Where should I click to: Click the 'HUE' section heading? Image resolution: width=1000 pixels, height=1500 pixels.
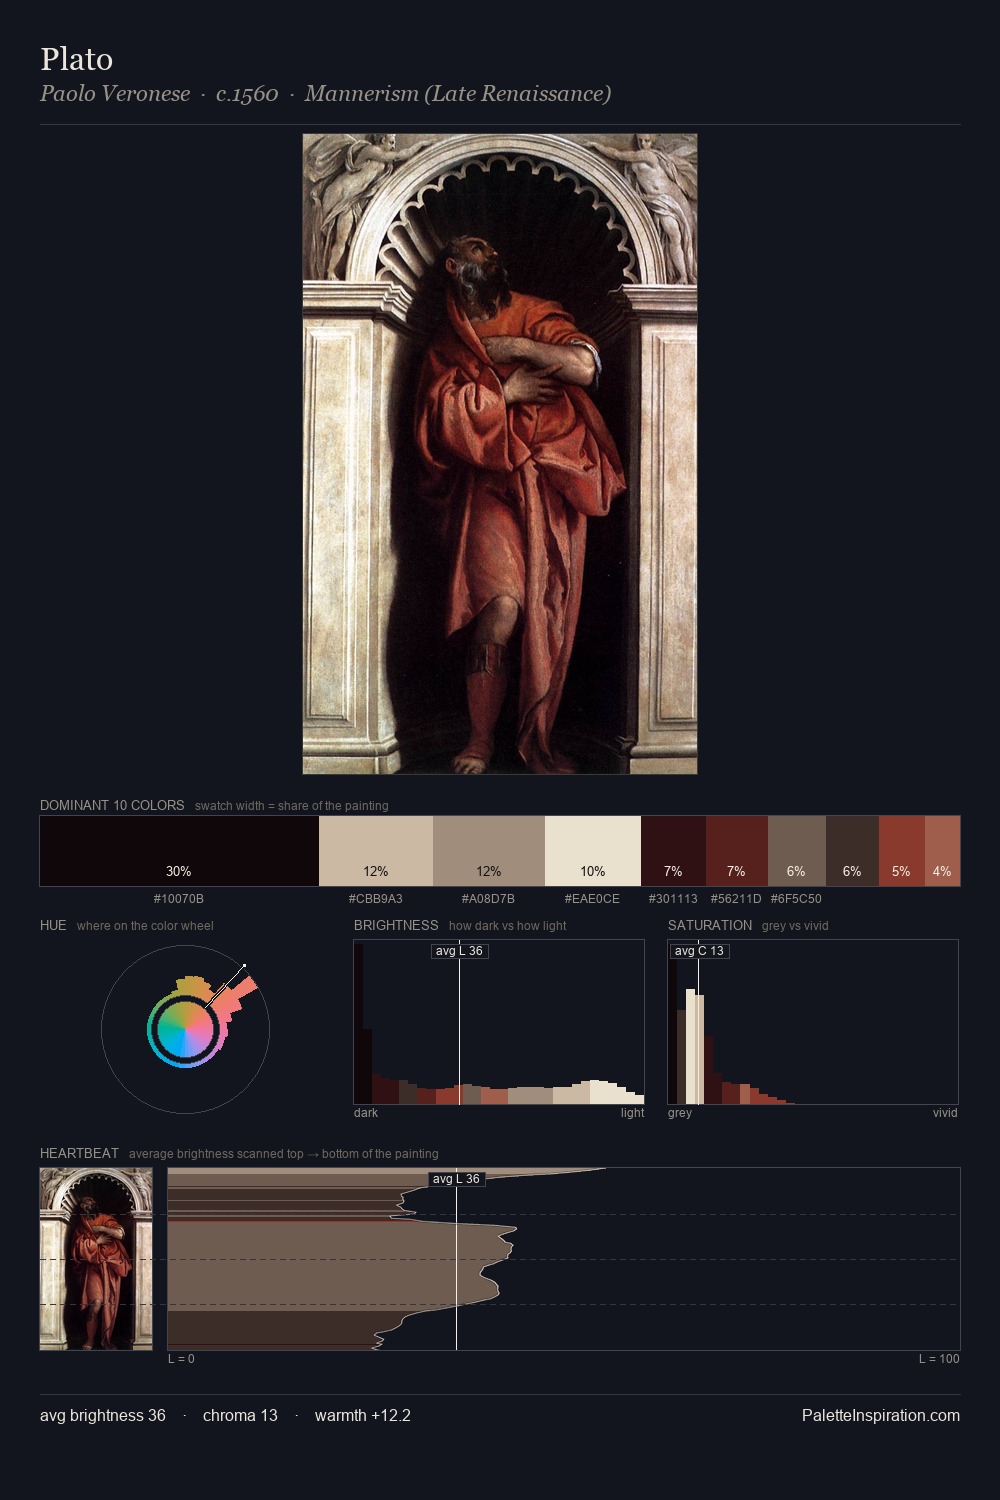coord(53,925)
